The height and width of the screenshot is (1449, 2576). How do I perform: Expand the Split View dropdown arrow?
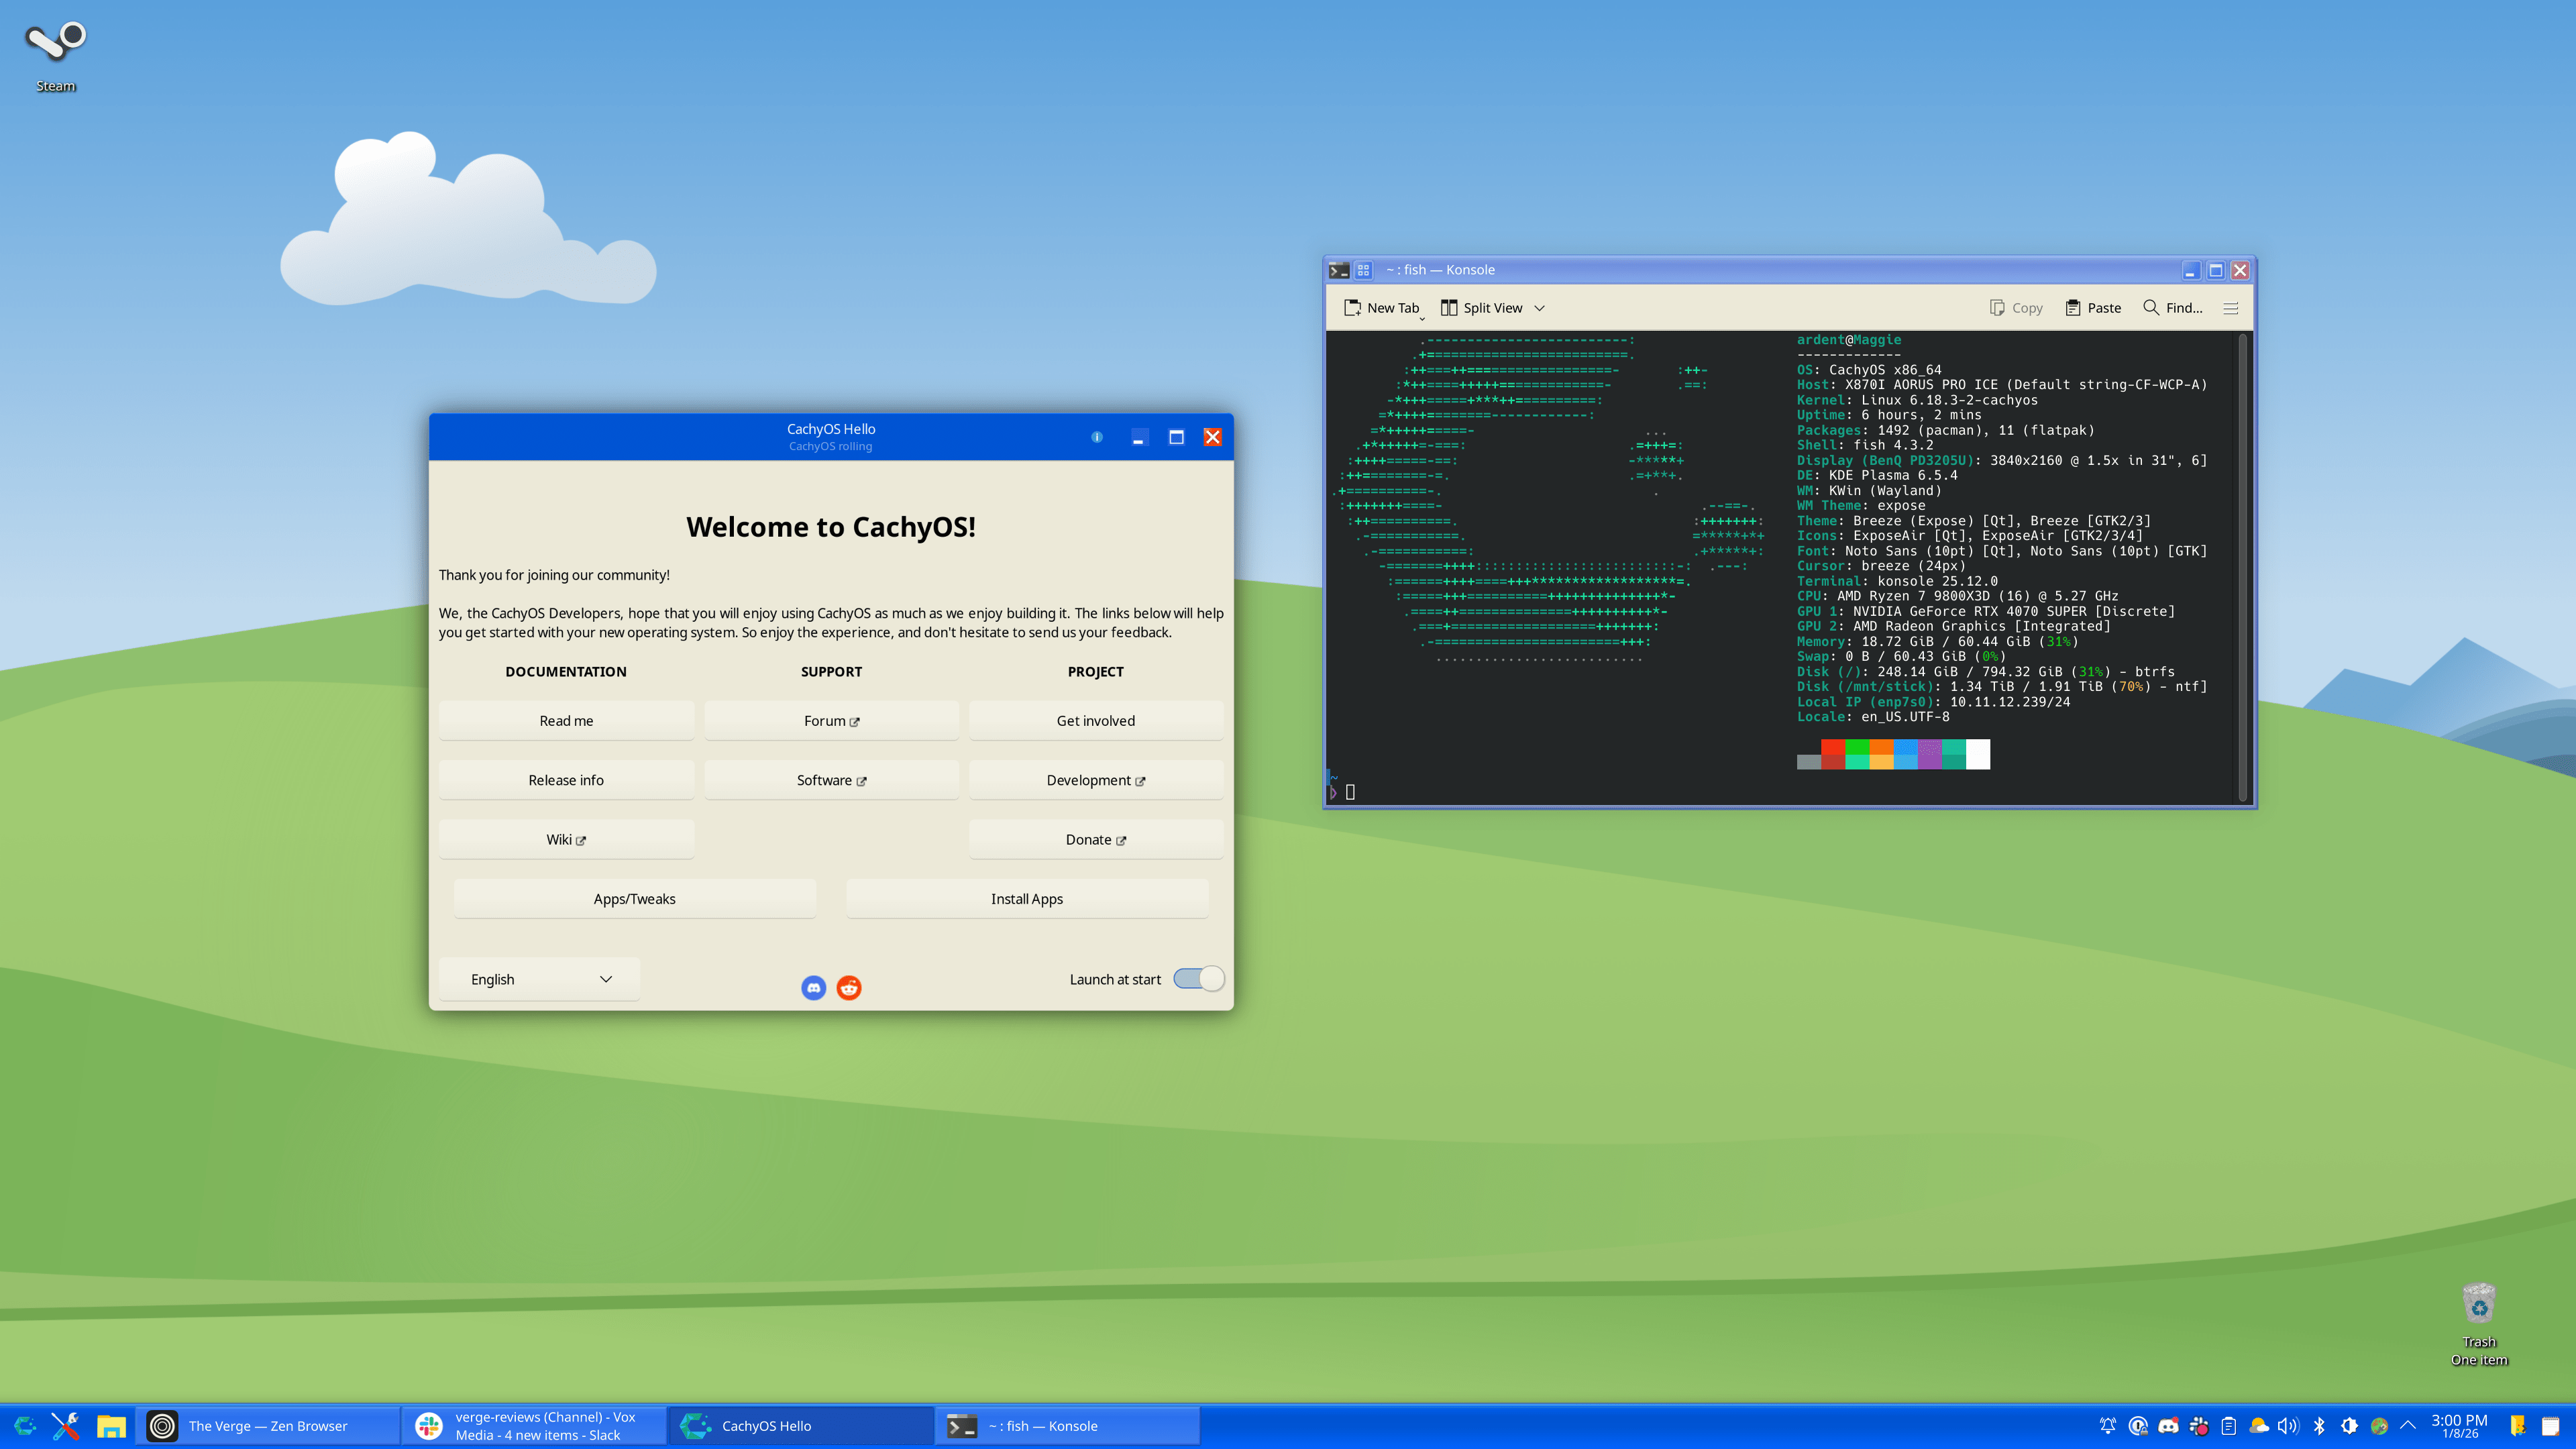(1539, 308)
